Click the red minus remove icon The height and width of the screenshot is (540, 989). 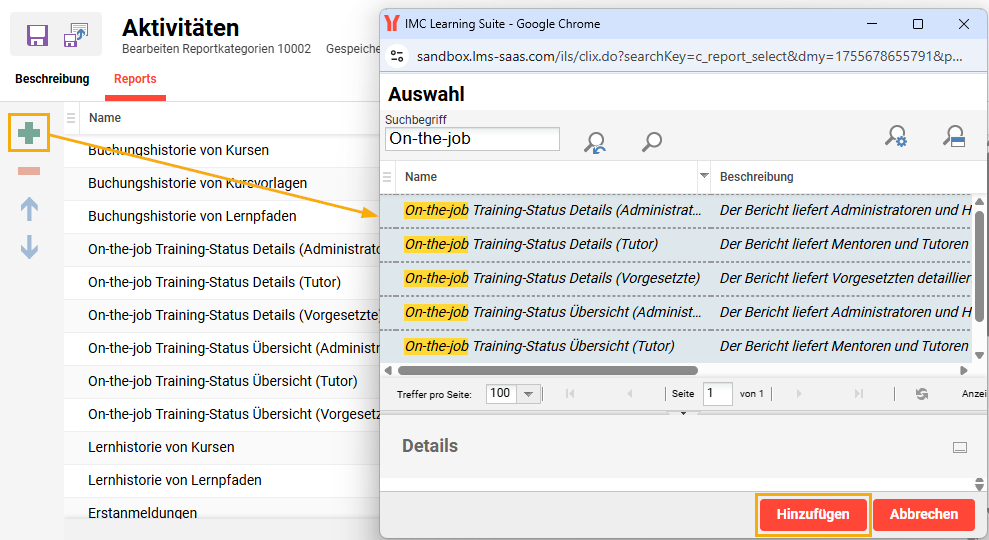point(29,171)
